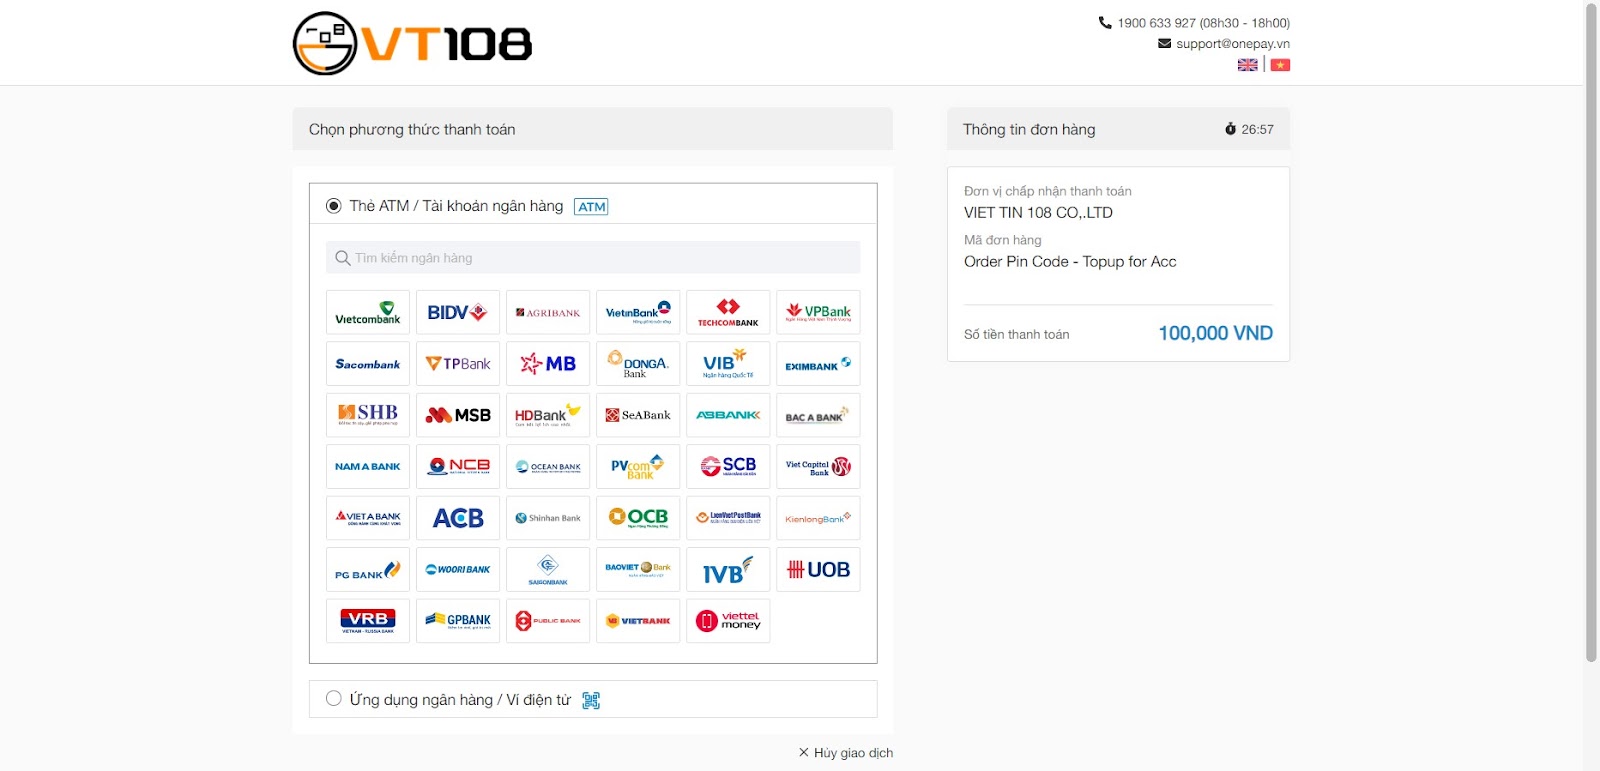
Task: Select GPBank logo
Action: [458, 621]
